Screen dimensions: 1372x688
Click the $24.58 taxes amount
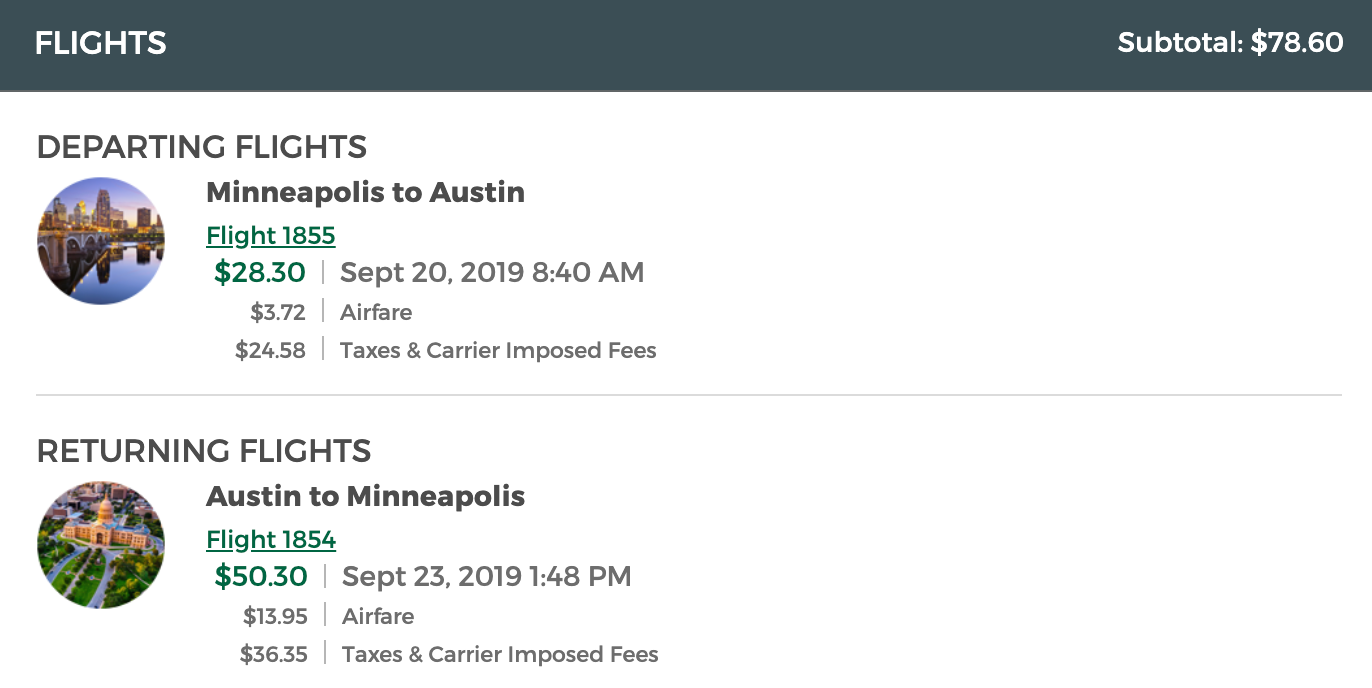point(270,350)
